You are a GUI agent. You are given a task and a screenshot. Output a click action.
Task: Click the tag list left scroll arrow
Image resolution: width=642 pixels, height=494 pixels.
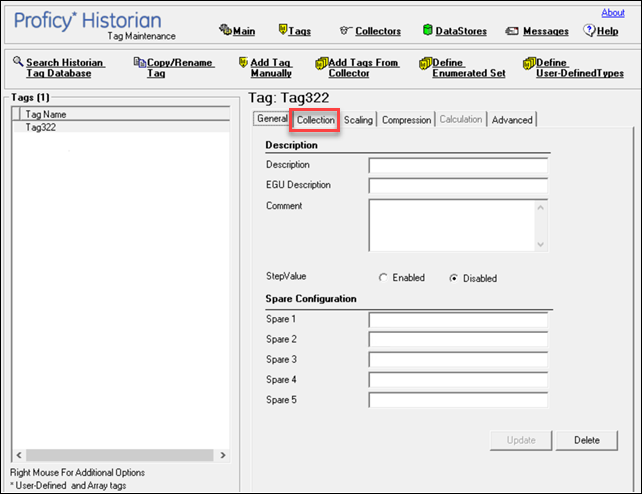tap(19, 455)
